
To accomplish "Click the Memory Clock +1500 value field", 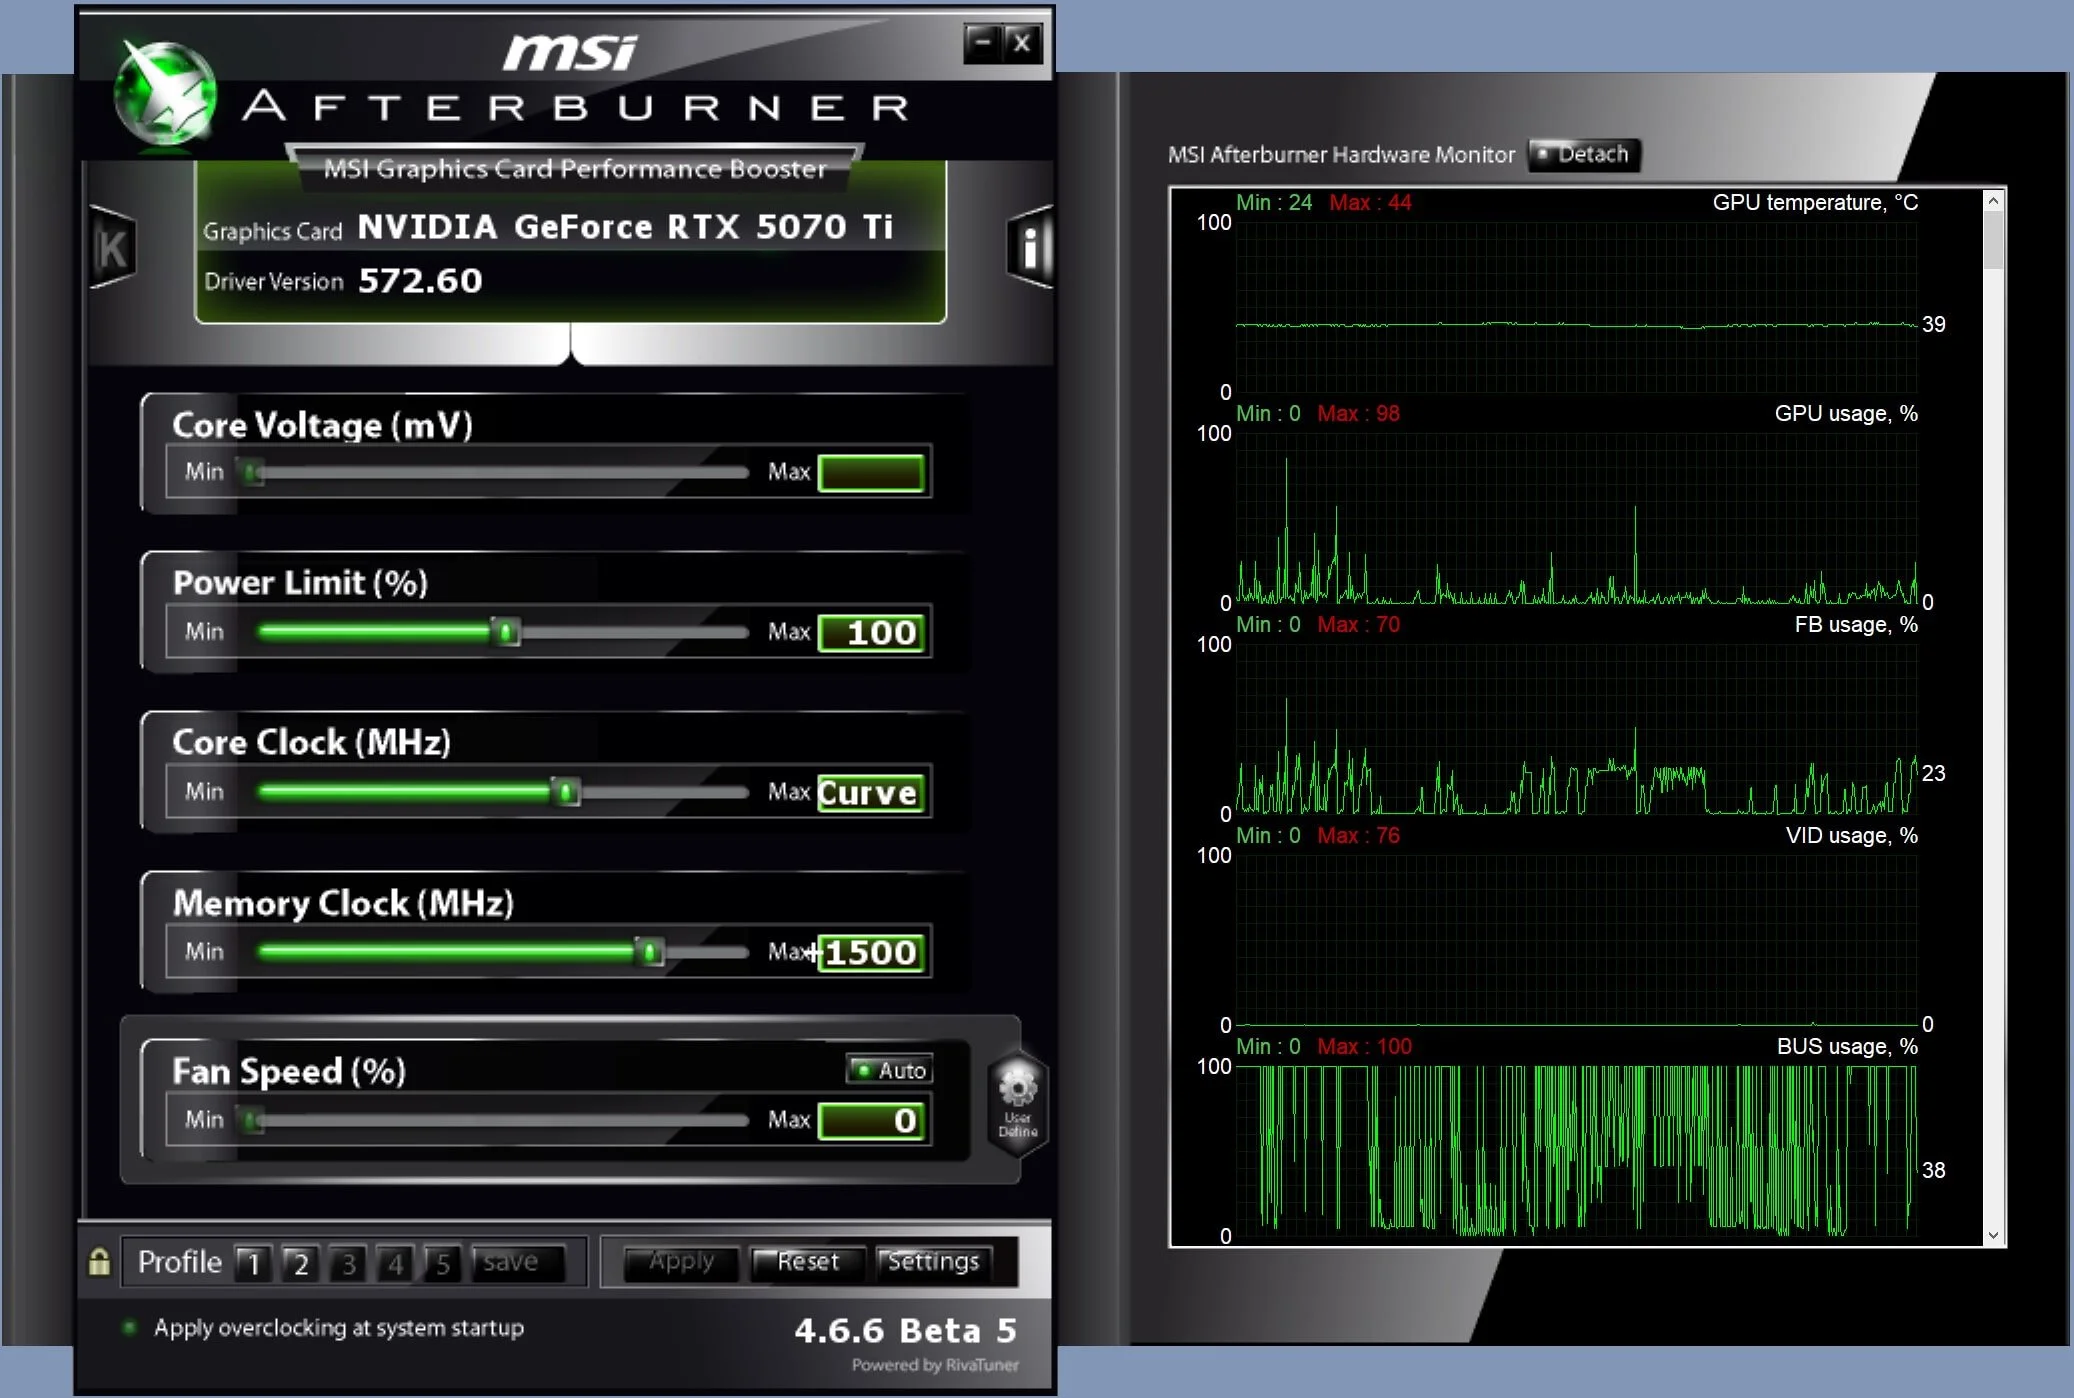I will [x=871, y=952].
